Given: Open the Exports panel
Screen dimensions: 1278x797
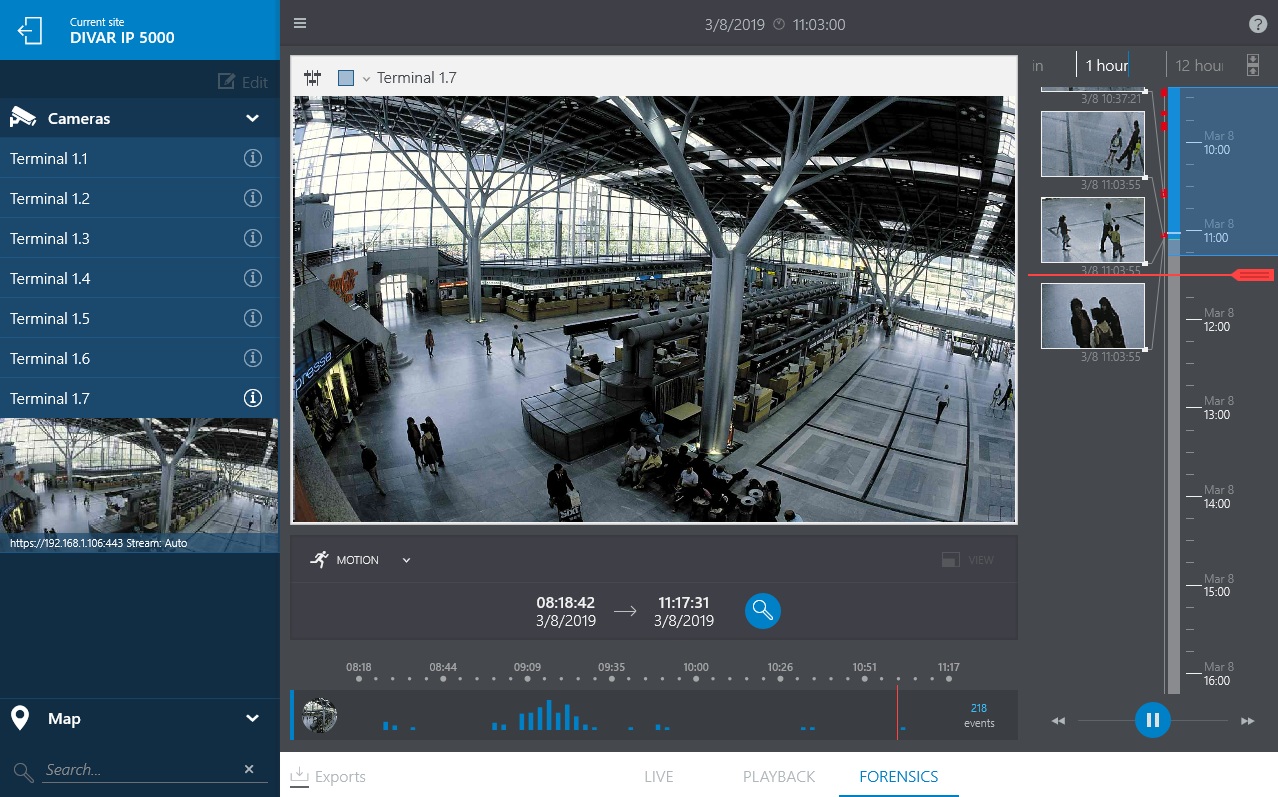Looking at the screenshot, I should [x=328, y=776].
